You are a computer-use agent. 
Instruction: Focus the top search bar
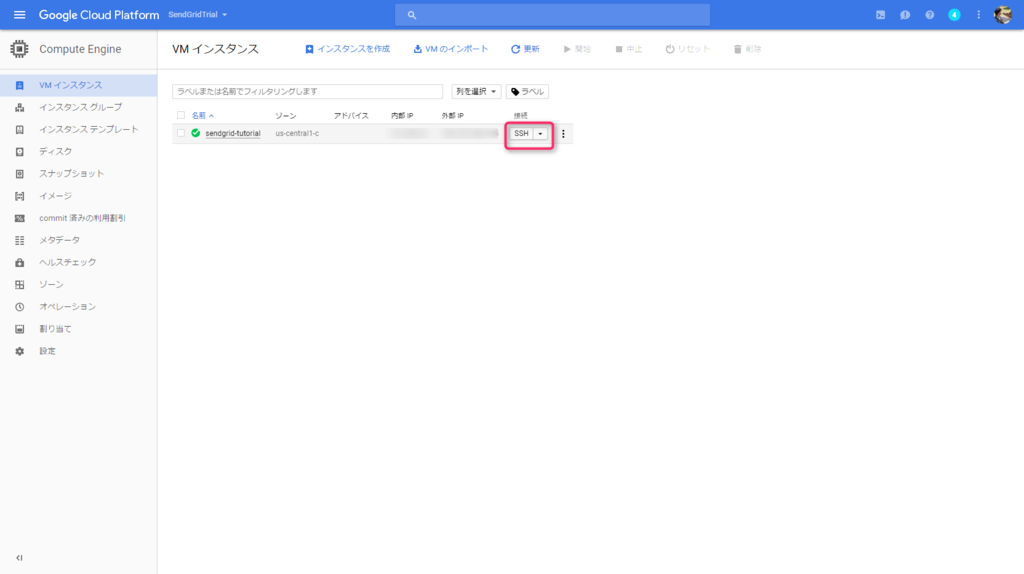coord(552,14)
